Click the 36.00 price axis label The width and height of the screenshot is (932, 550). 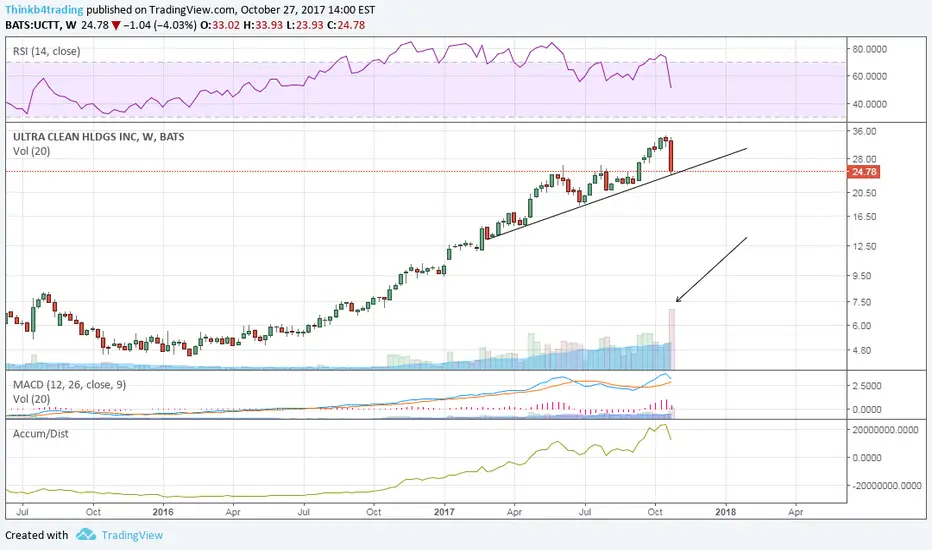tap(864, 131)
